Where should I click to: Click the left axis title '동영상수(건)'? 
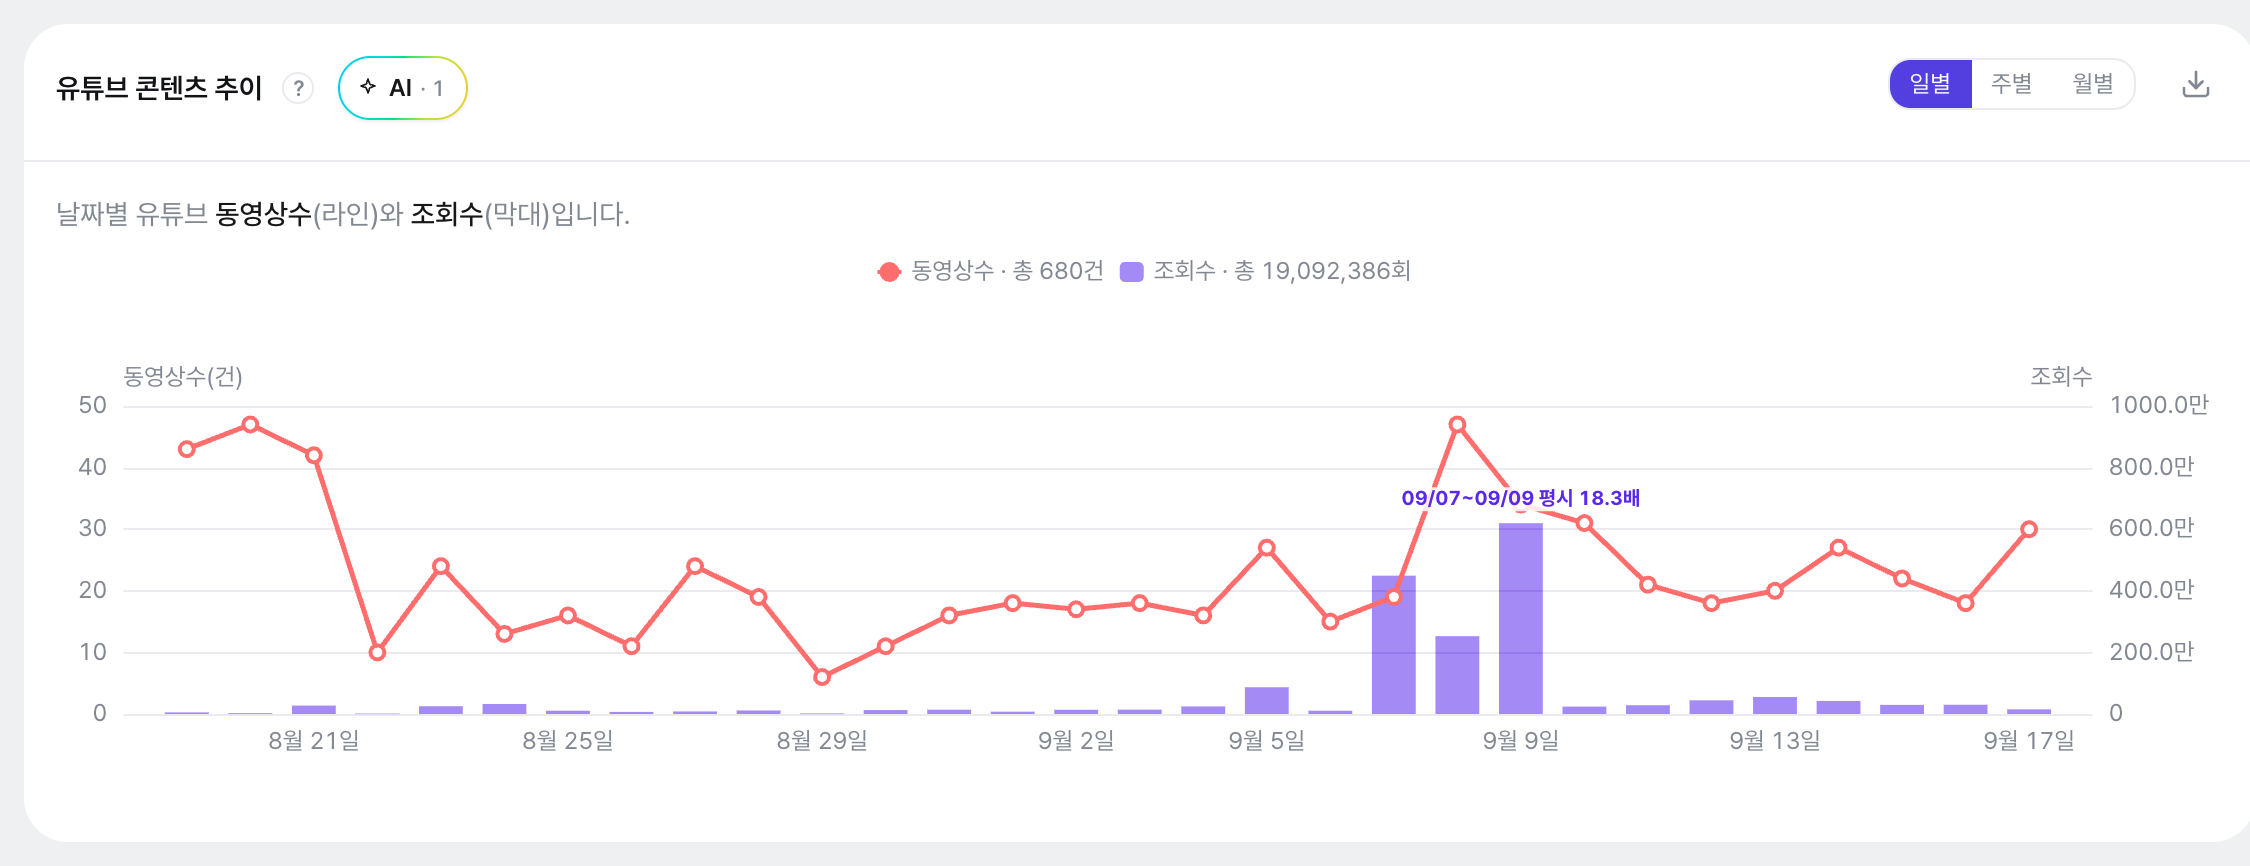(183, 377)
